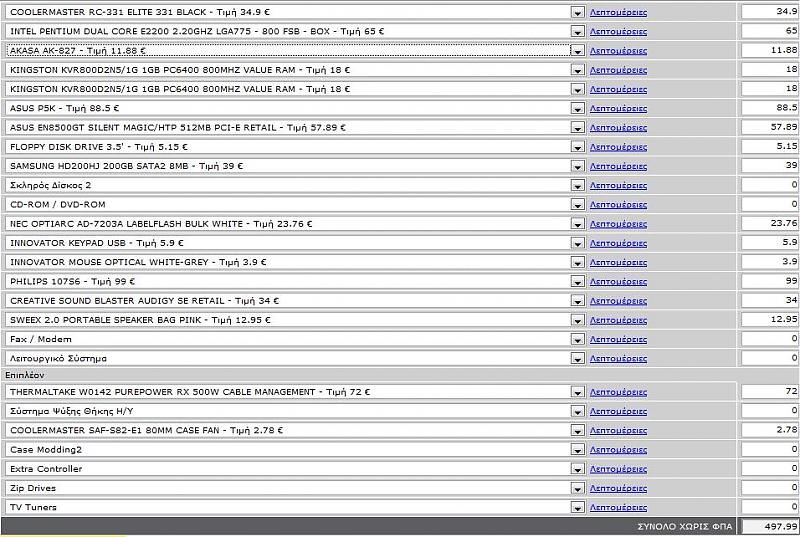Open the NEC OPTIARC AD-7203A dropdown
The width and height of the screenshot is (800, 537).
pyautogui.click(x=577, y=224)
